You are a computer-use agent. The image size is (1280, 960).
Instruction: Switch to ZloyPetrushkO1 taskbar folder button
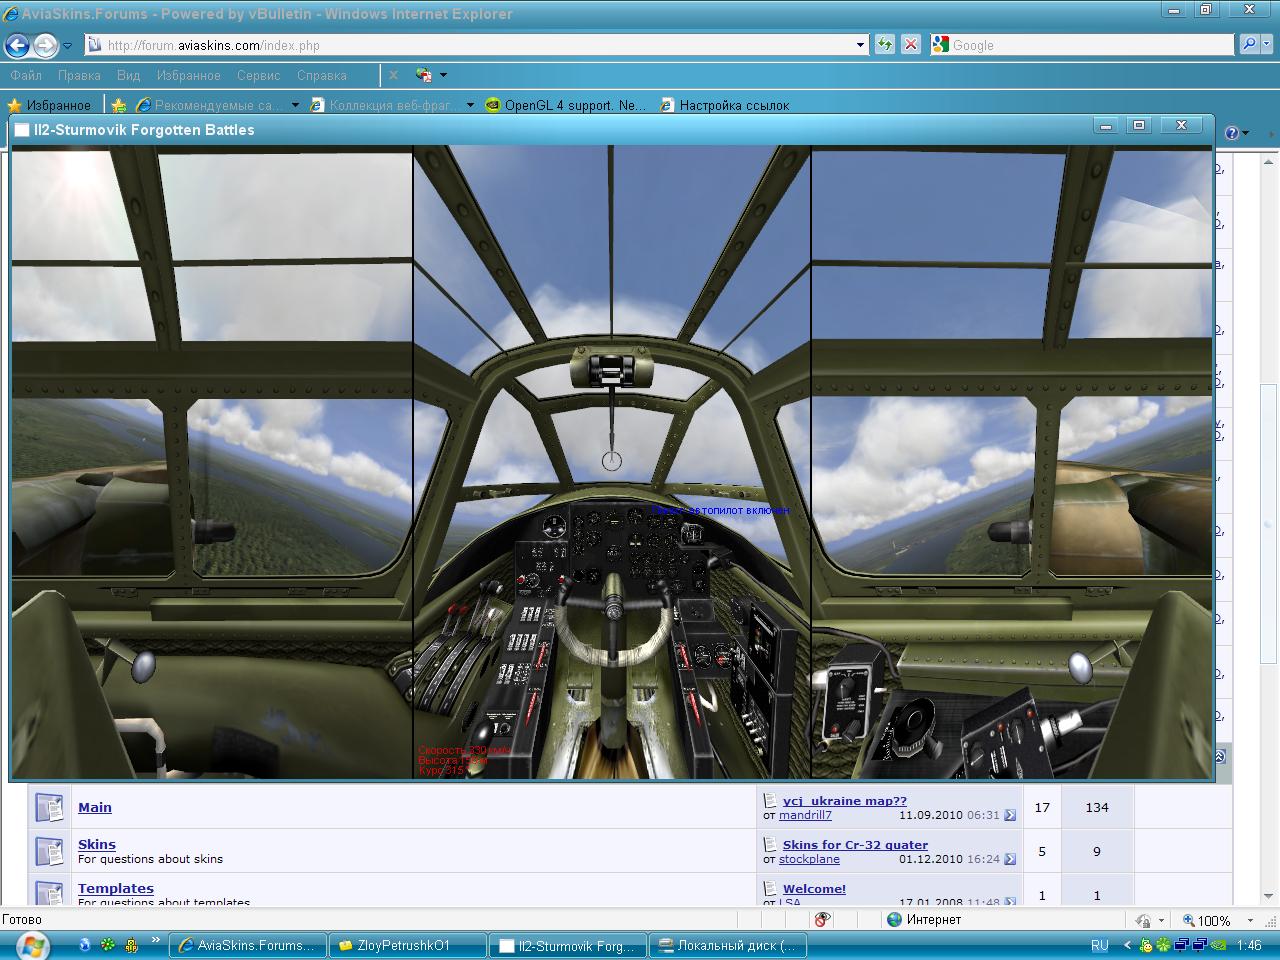[407, 945]
